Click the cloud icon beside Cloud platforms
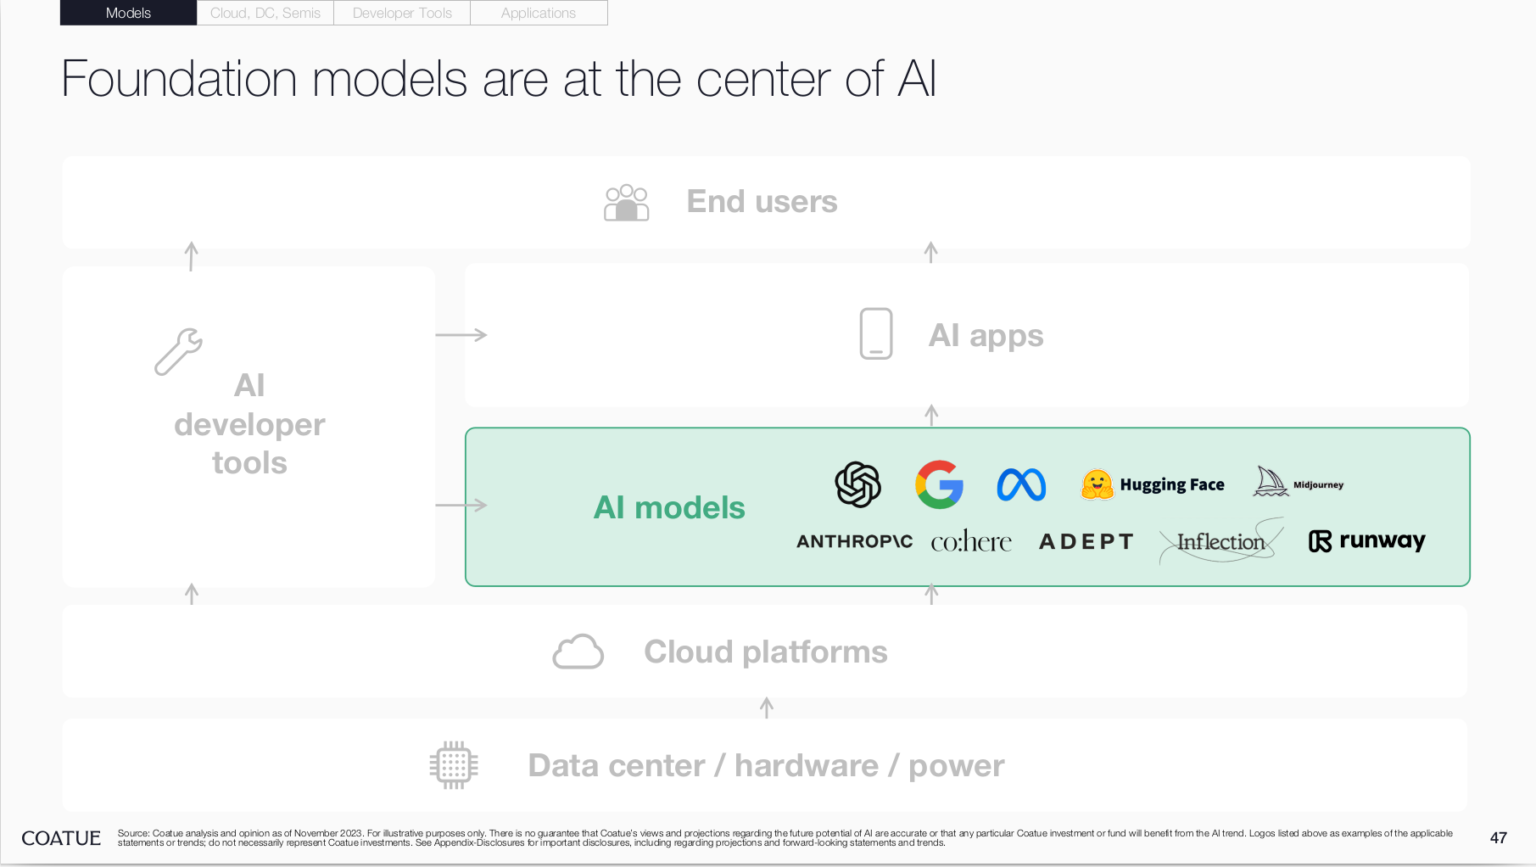1536x867 pixels. [x=578, y=652]
